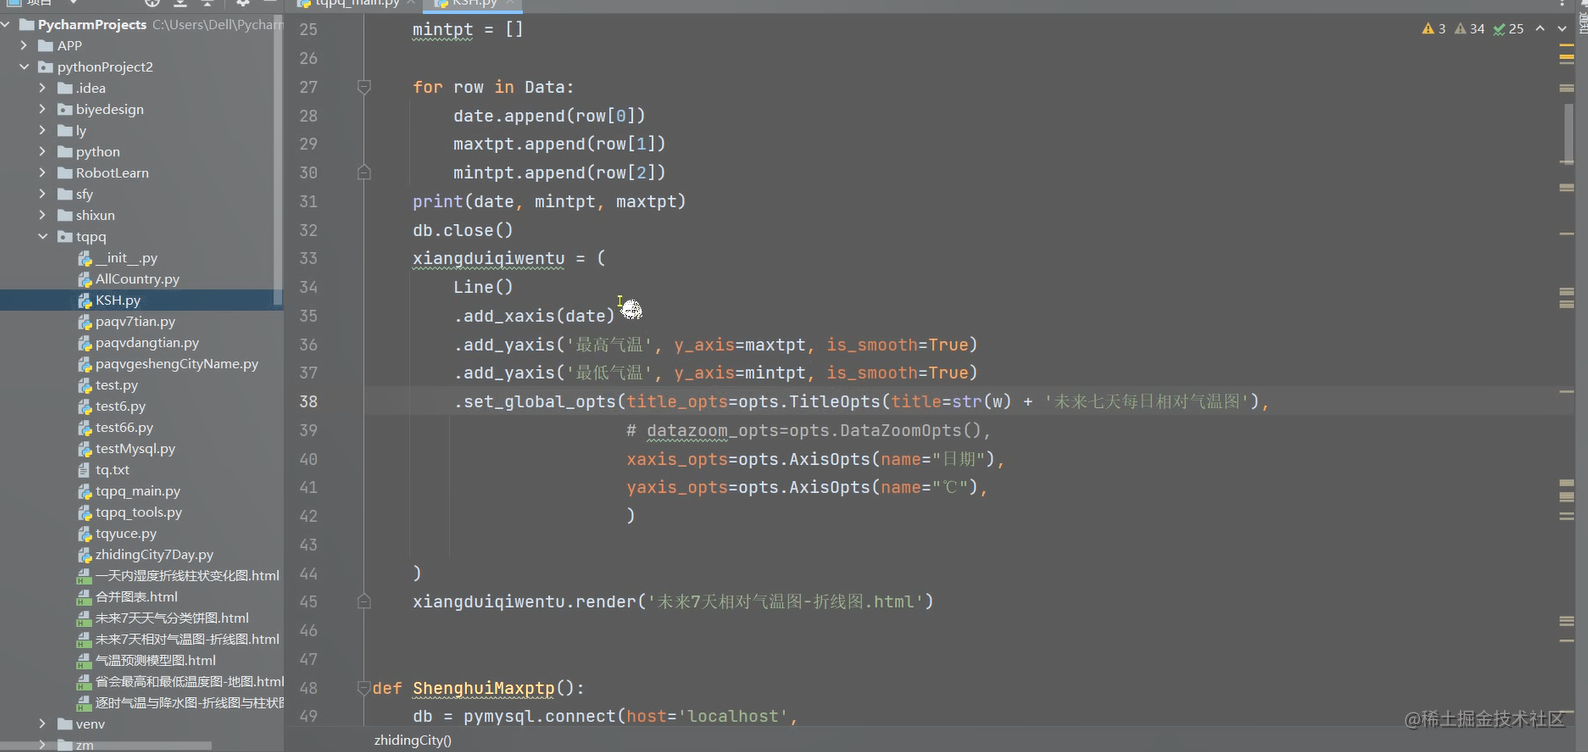Click on db.close() at line 32
The height and width of the screenshot is (752, 1588).
pyautogui.click(x=463, y=230)
